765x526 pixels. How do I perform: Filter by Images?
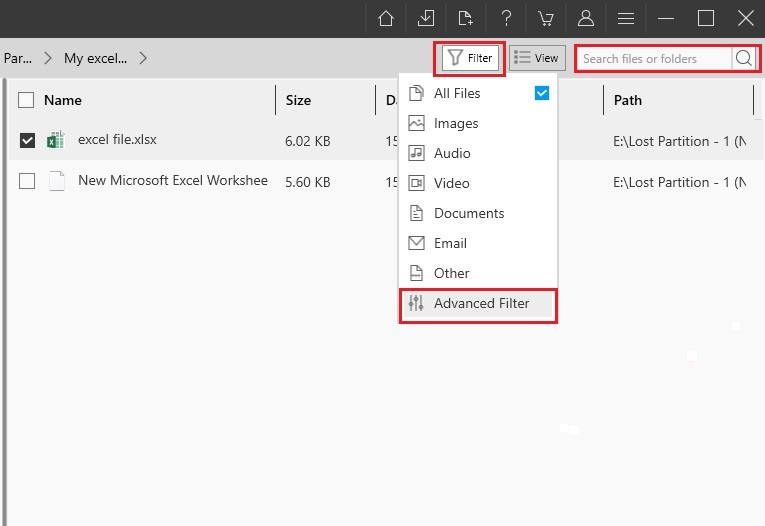(x=478, y=123)
